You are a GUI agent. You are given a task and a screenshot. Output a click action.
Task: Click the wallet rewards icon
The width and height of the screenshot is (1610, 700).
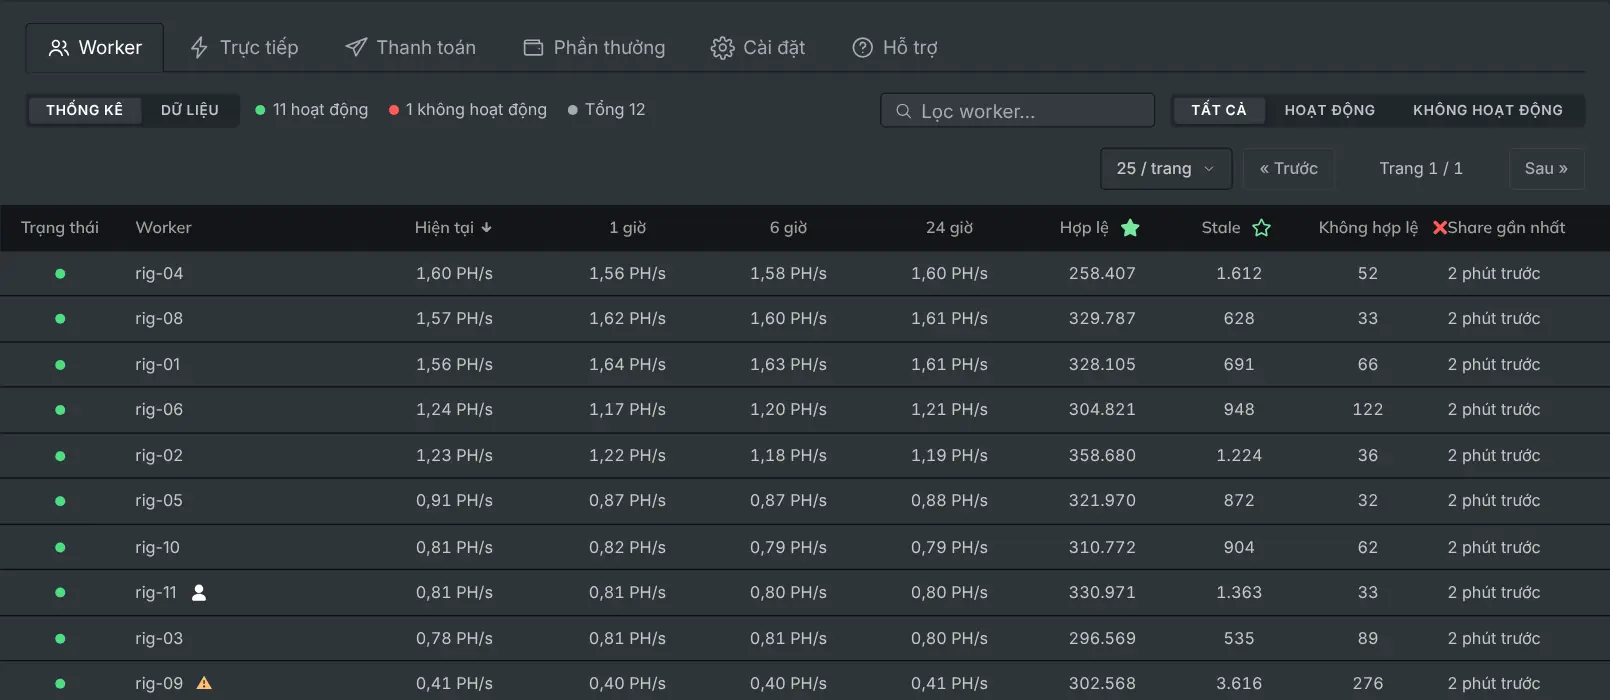[x=533, y=48]
